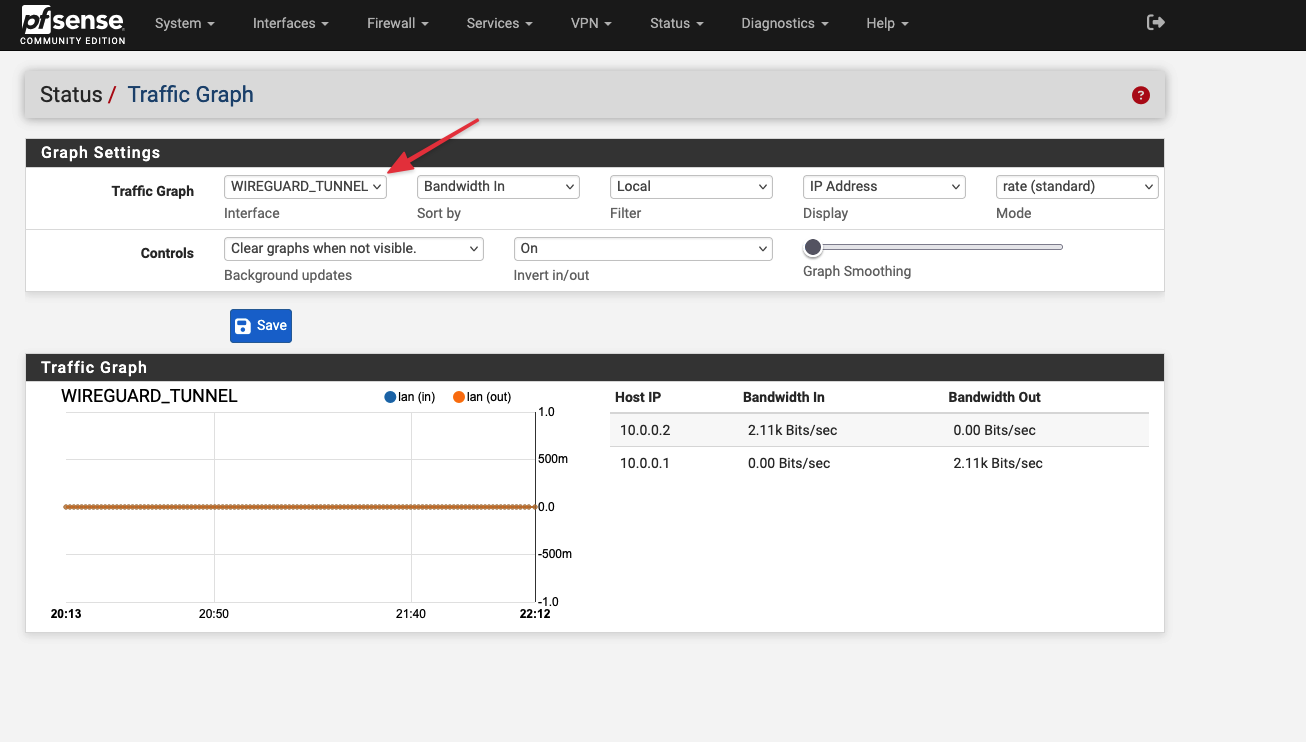The height and width of the screenshot is (742, 1306).
Task: Open the Sort by Bandwidth In dropdown
Action: 498,186
